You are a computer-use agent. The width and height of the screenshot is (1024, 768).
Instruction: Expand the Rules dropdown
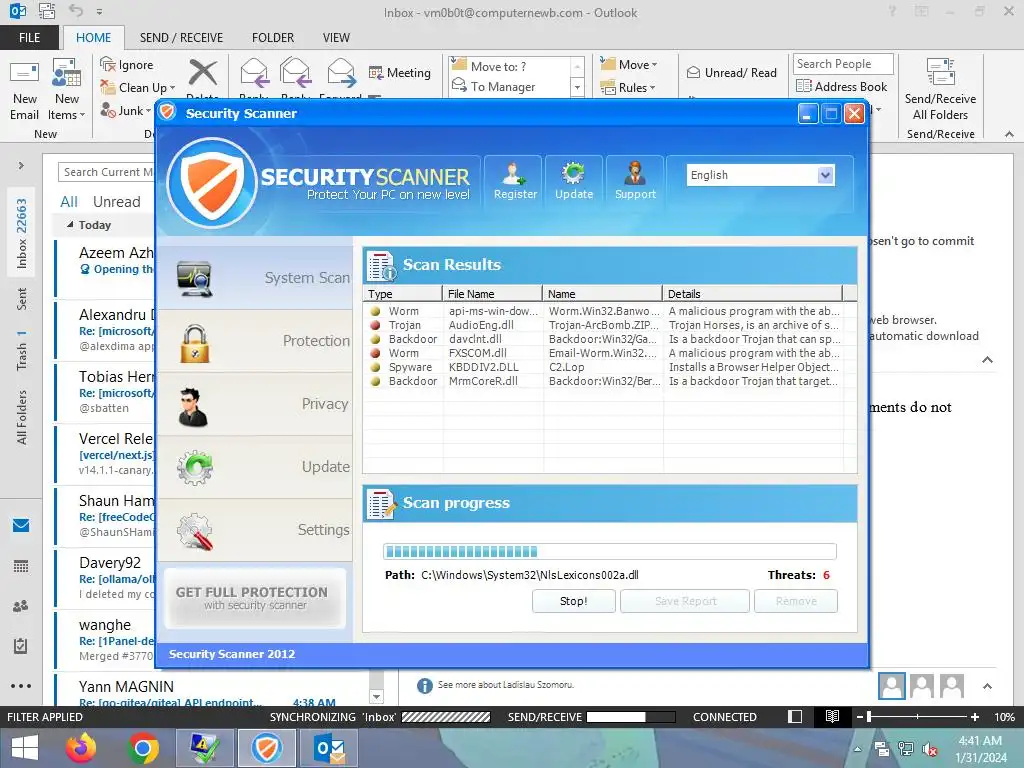click(x=652, y=88)
